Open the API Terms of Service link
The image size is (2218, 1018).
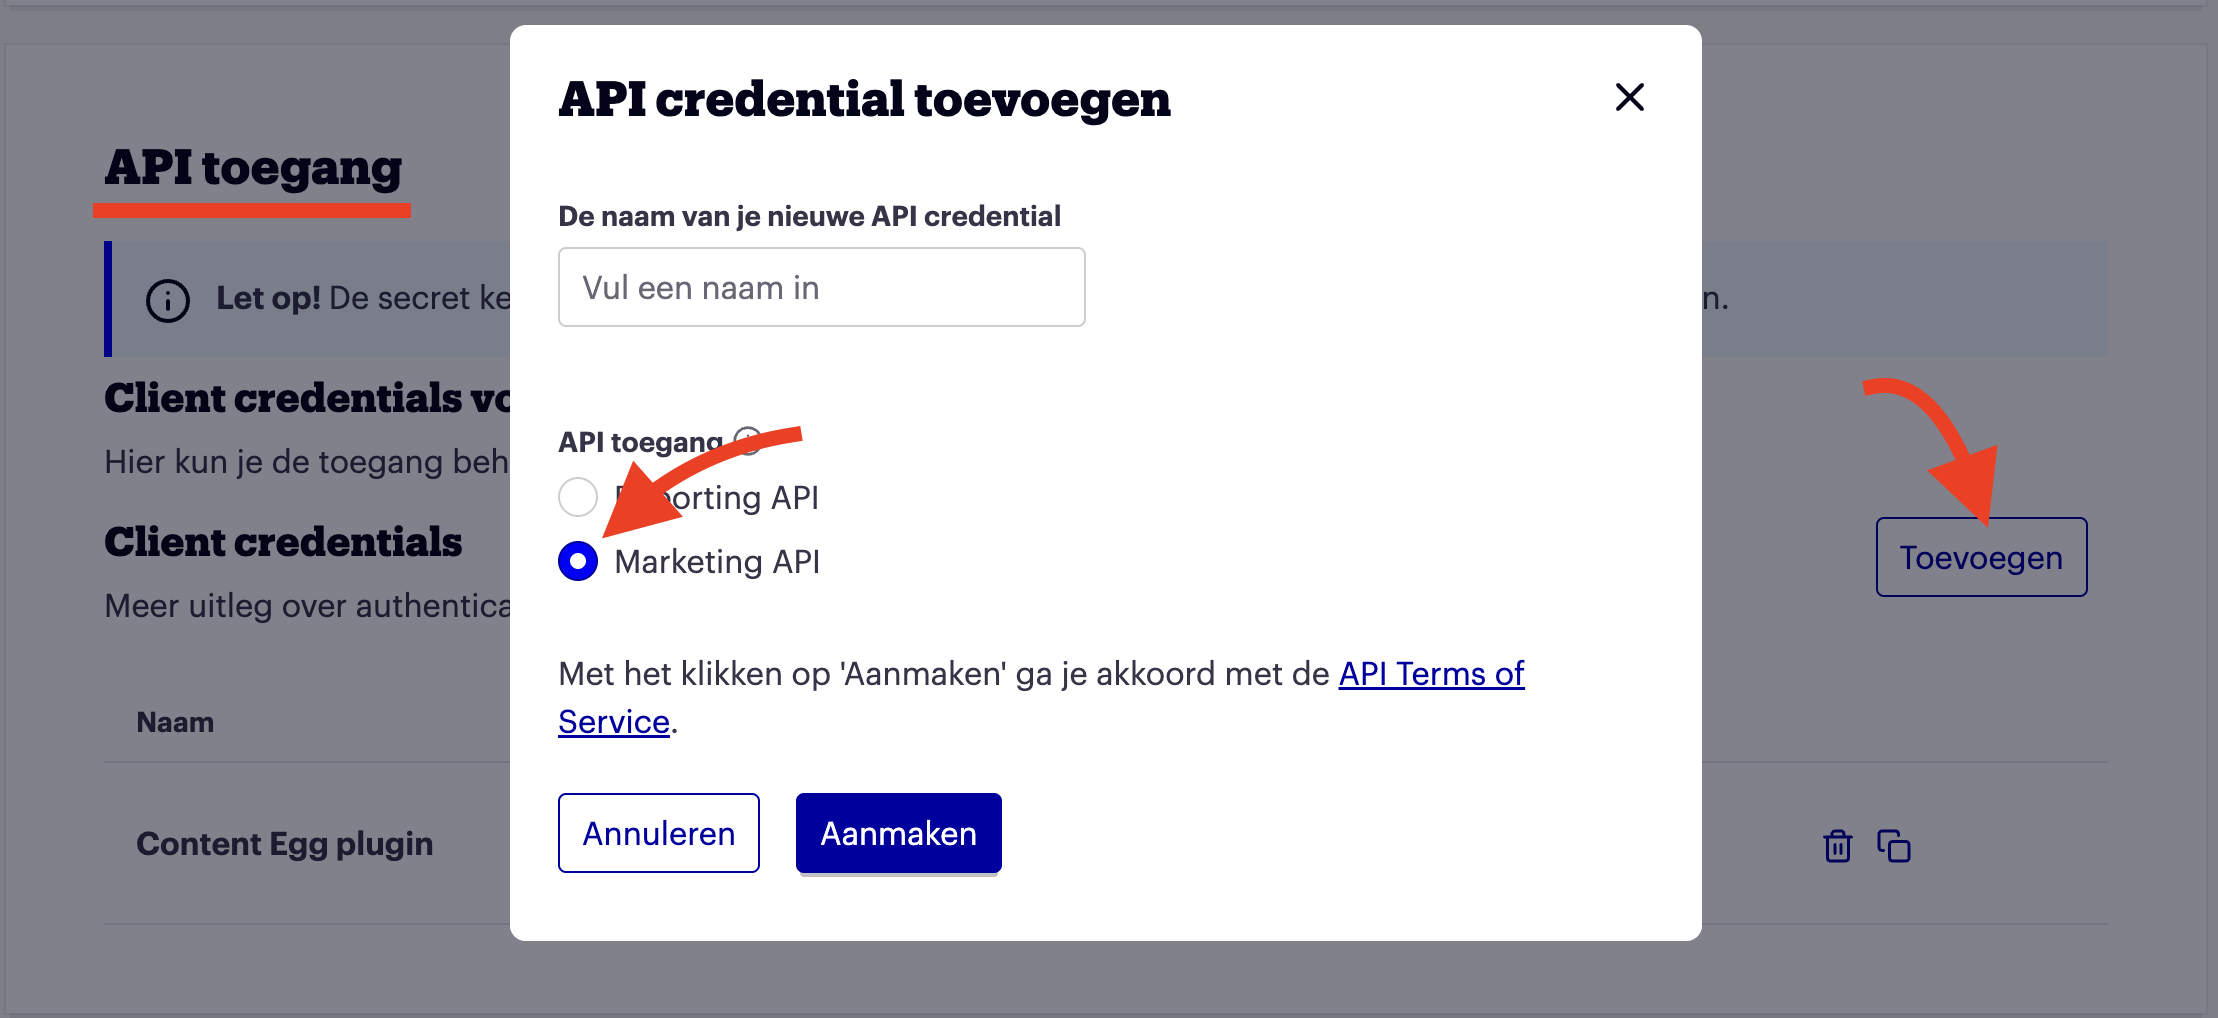point(1430,674)
